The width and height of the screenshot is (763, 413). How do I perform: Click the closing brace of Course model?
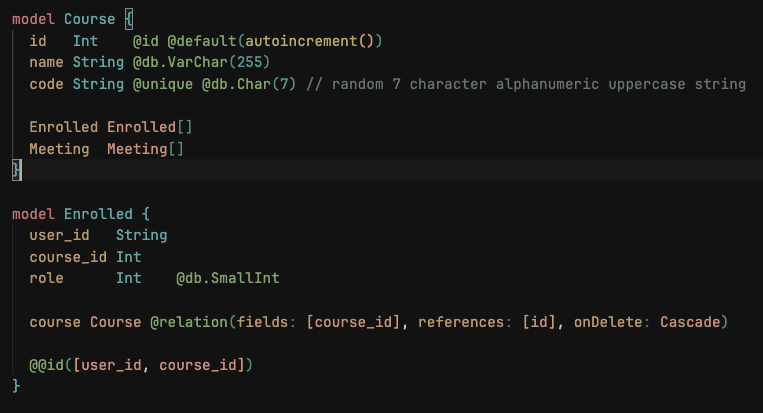[17, 170]
